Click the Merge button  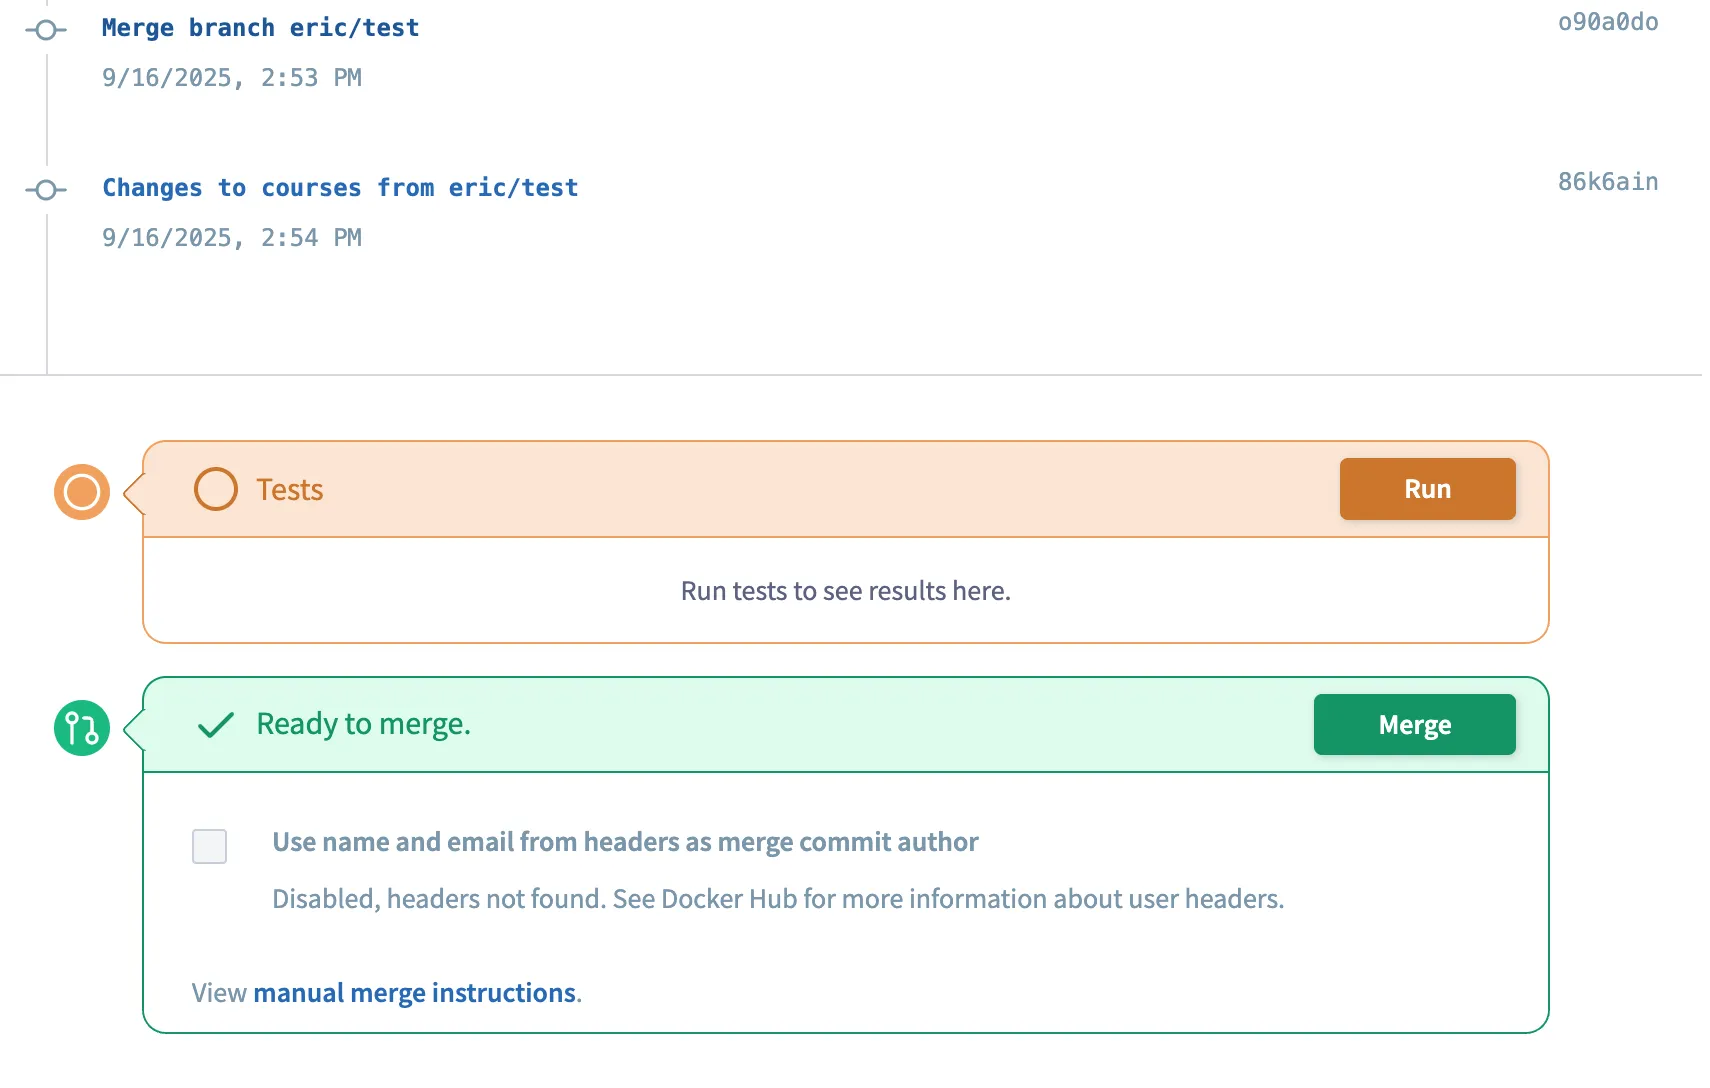click(x=1414, y=724)
